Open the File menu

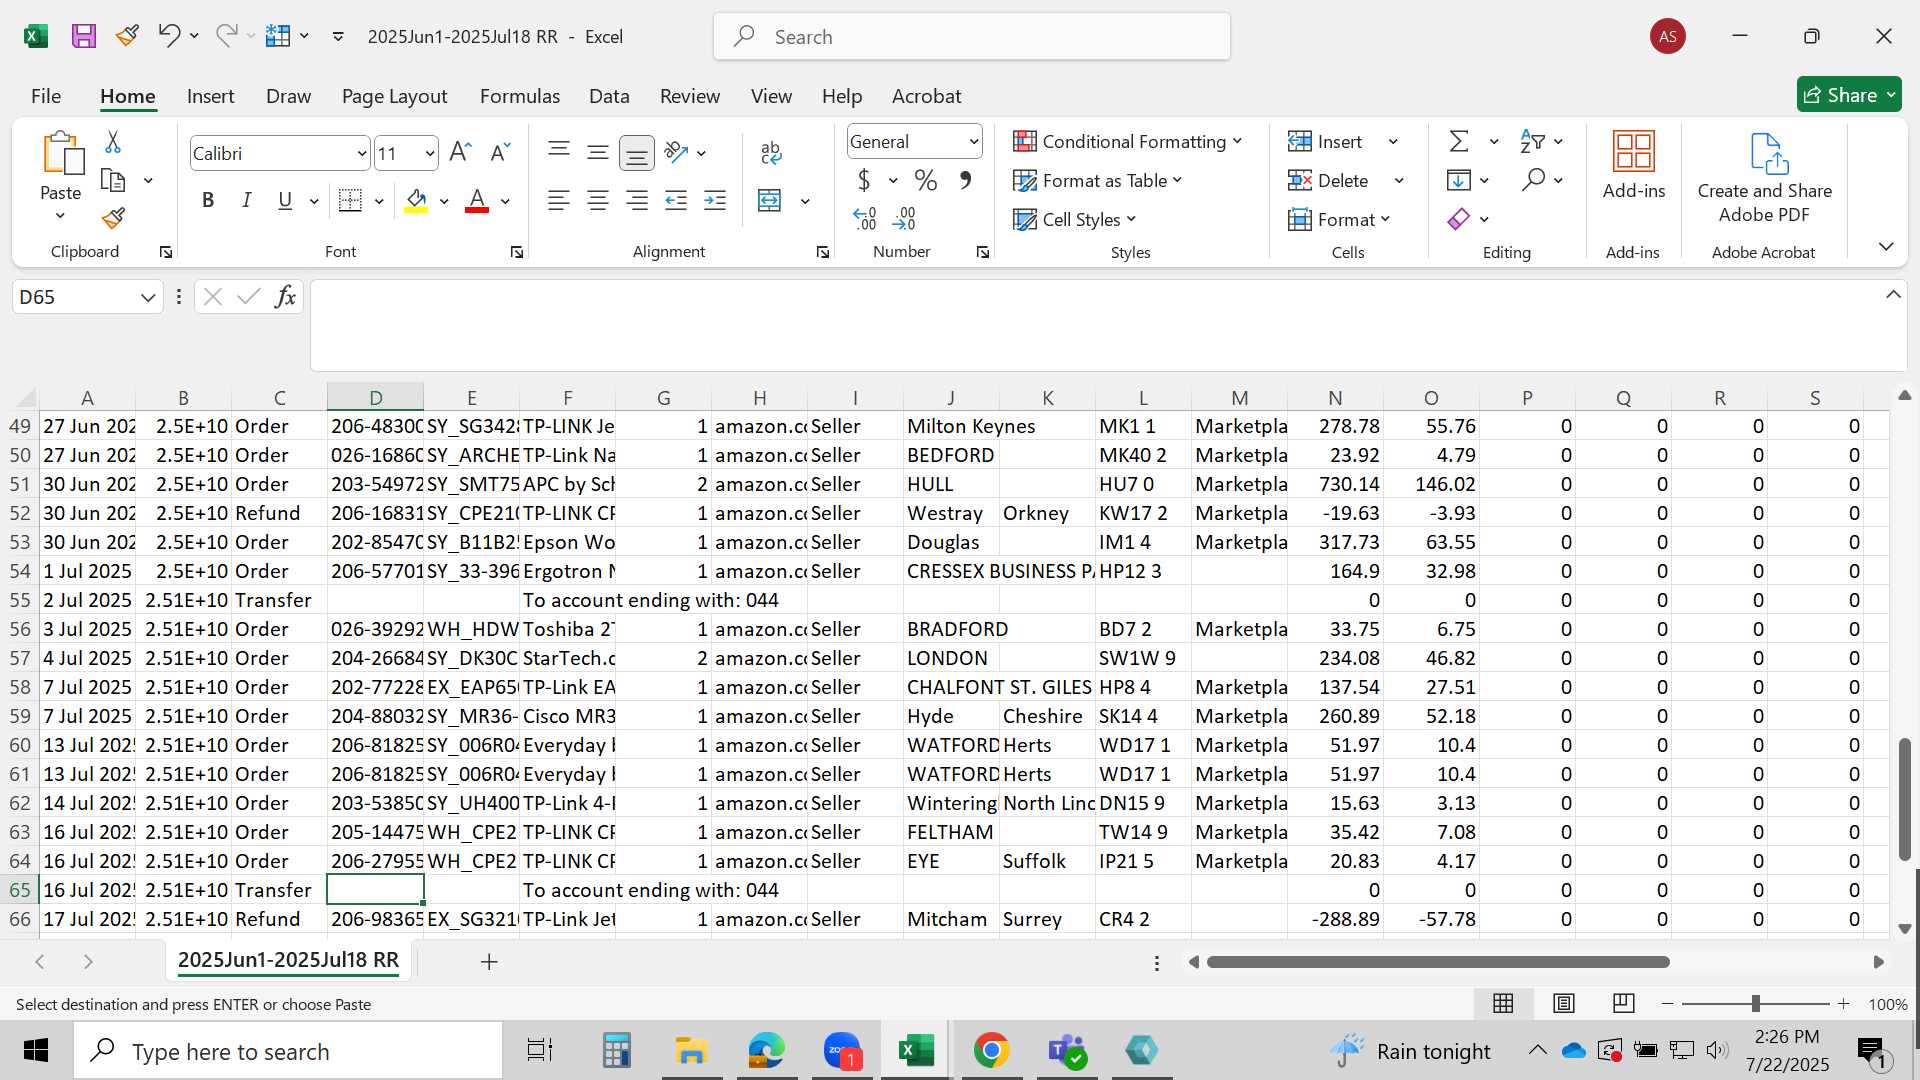tap(46, 96)
